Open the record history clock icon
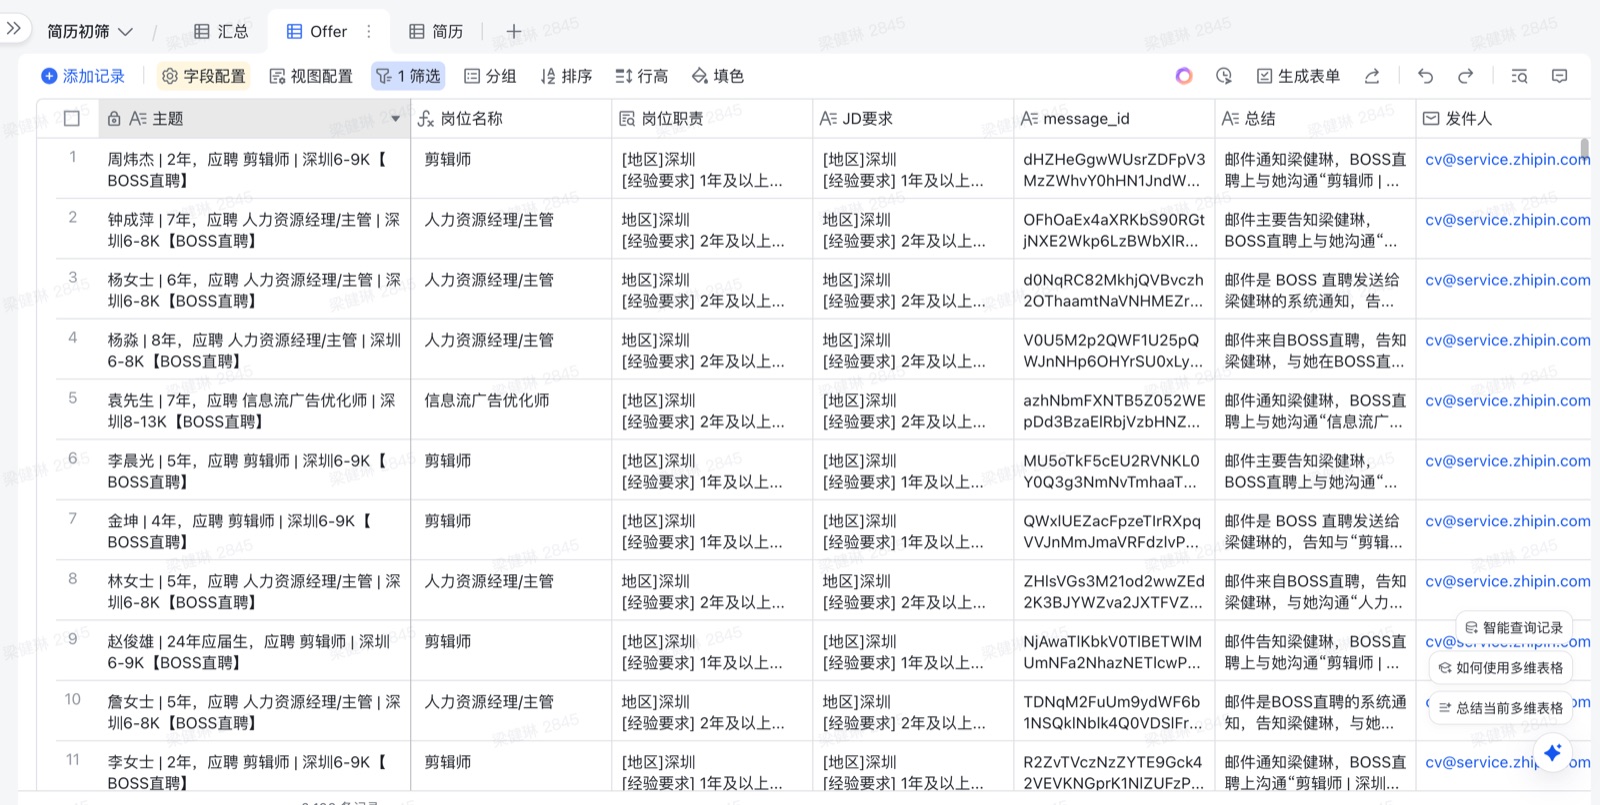The width and height of the screenshot is (1600, 805). coord(1224,76)
